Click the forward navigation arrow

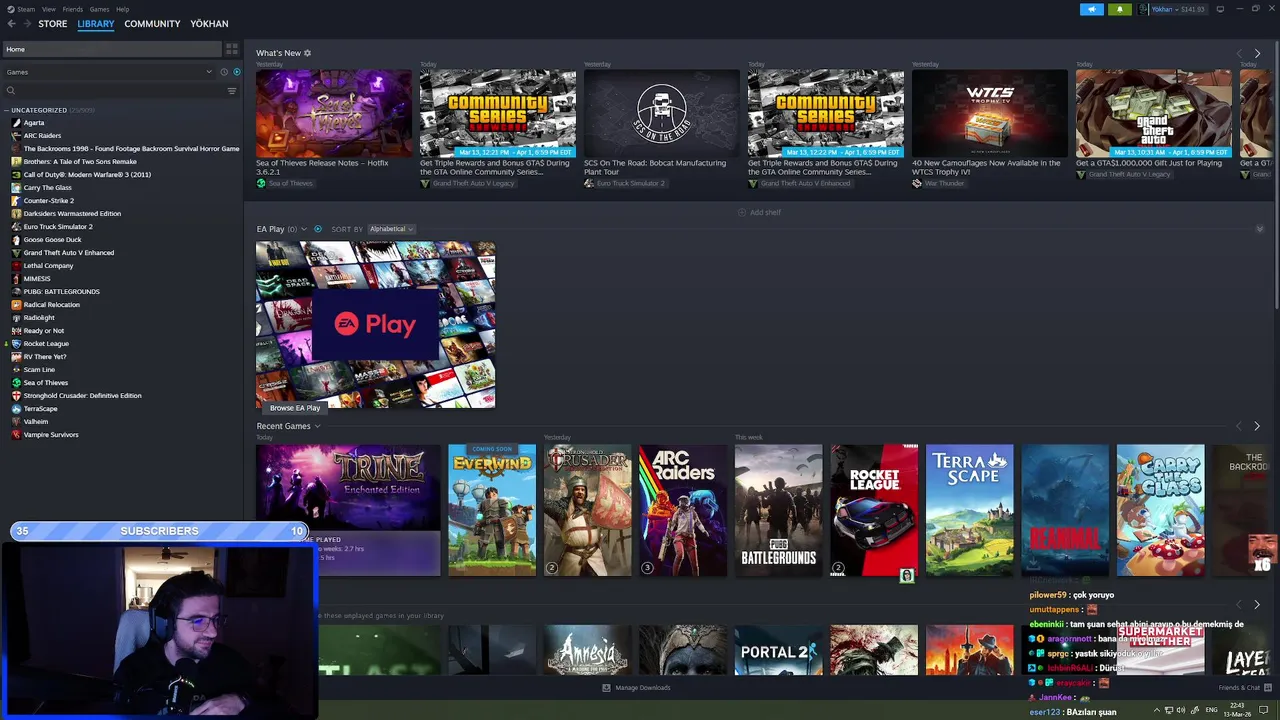tap(27, 23)
